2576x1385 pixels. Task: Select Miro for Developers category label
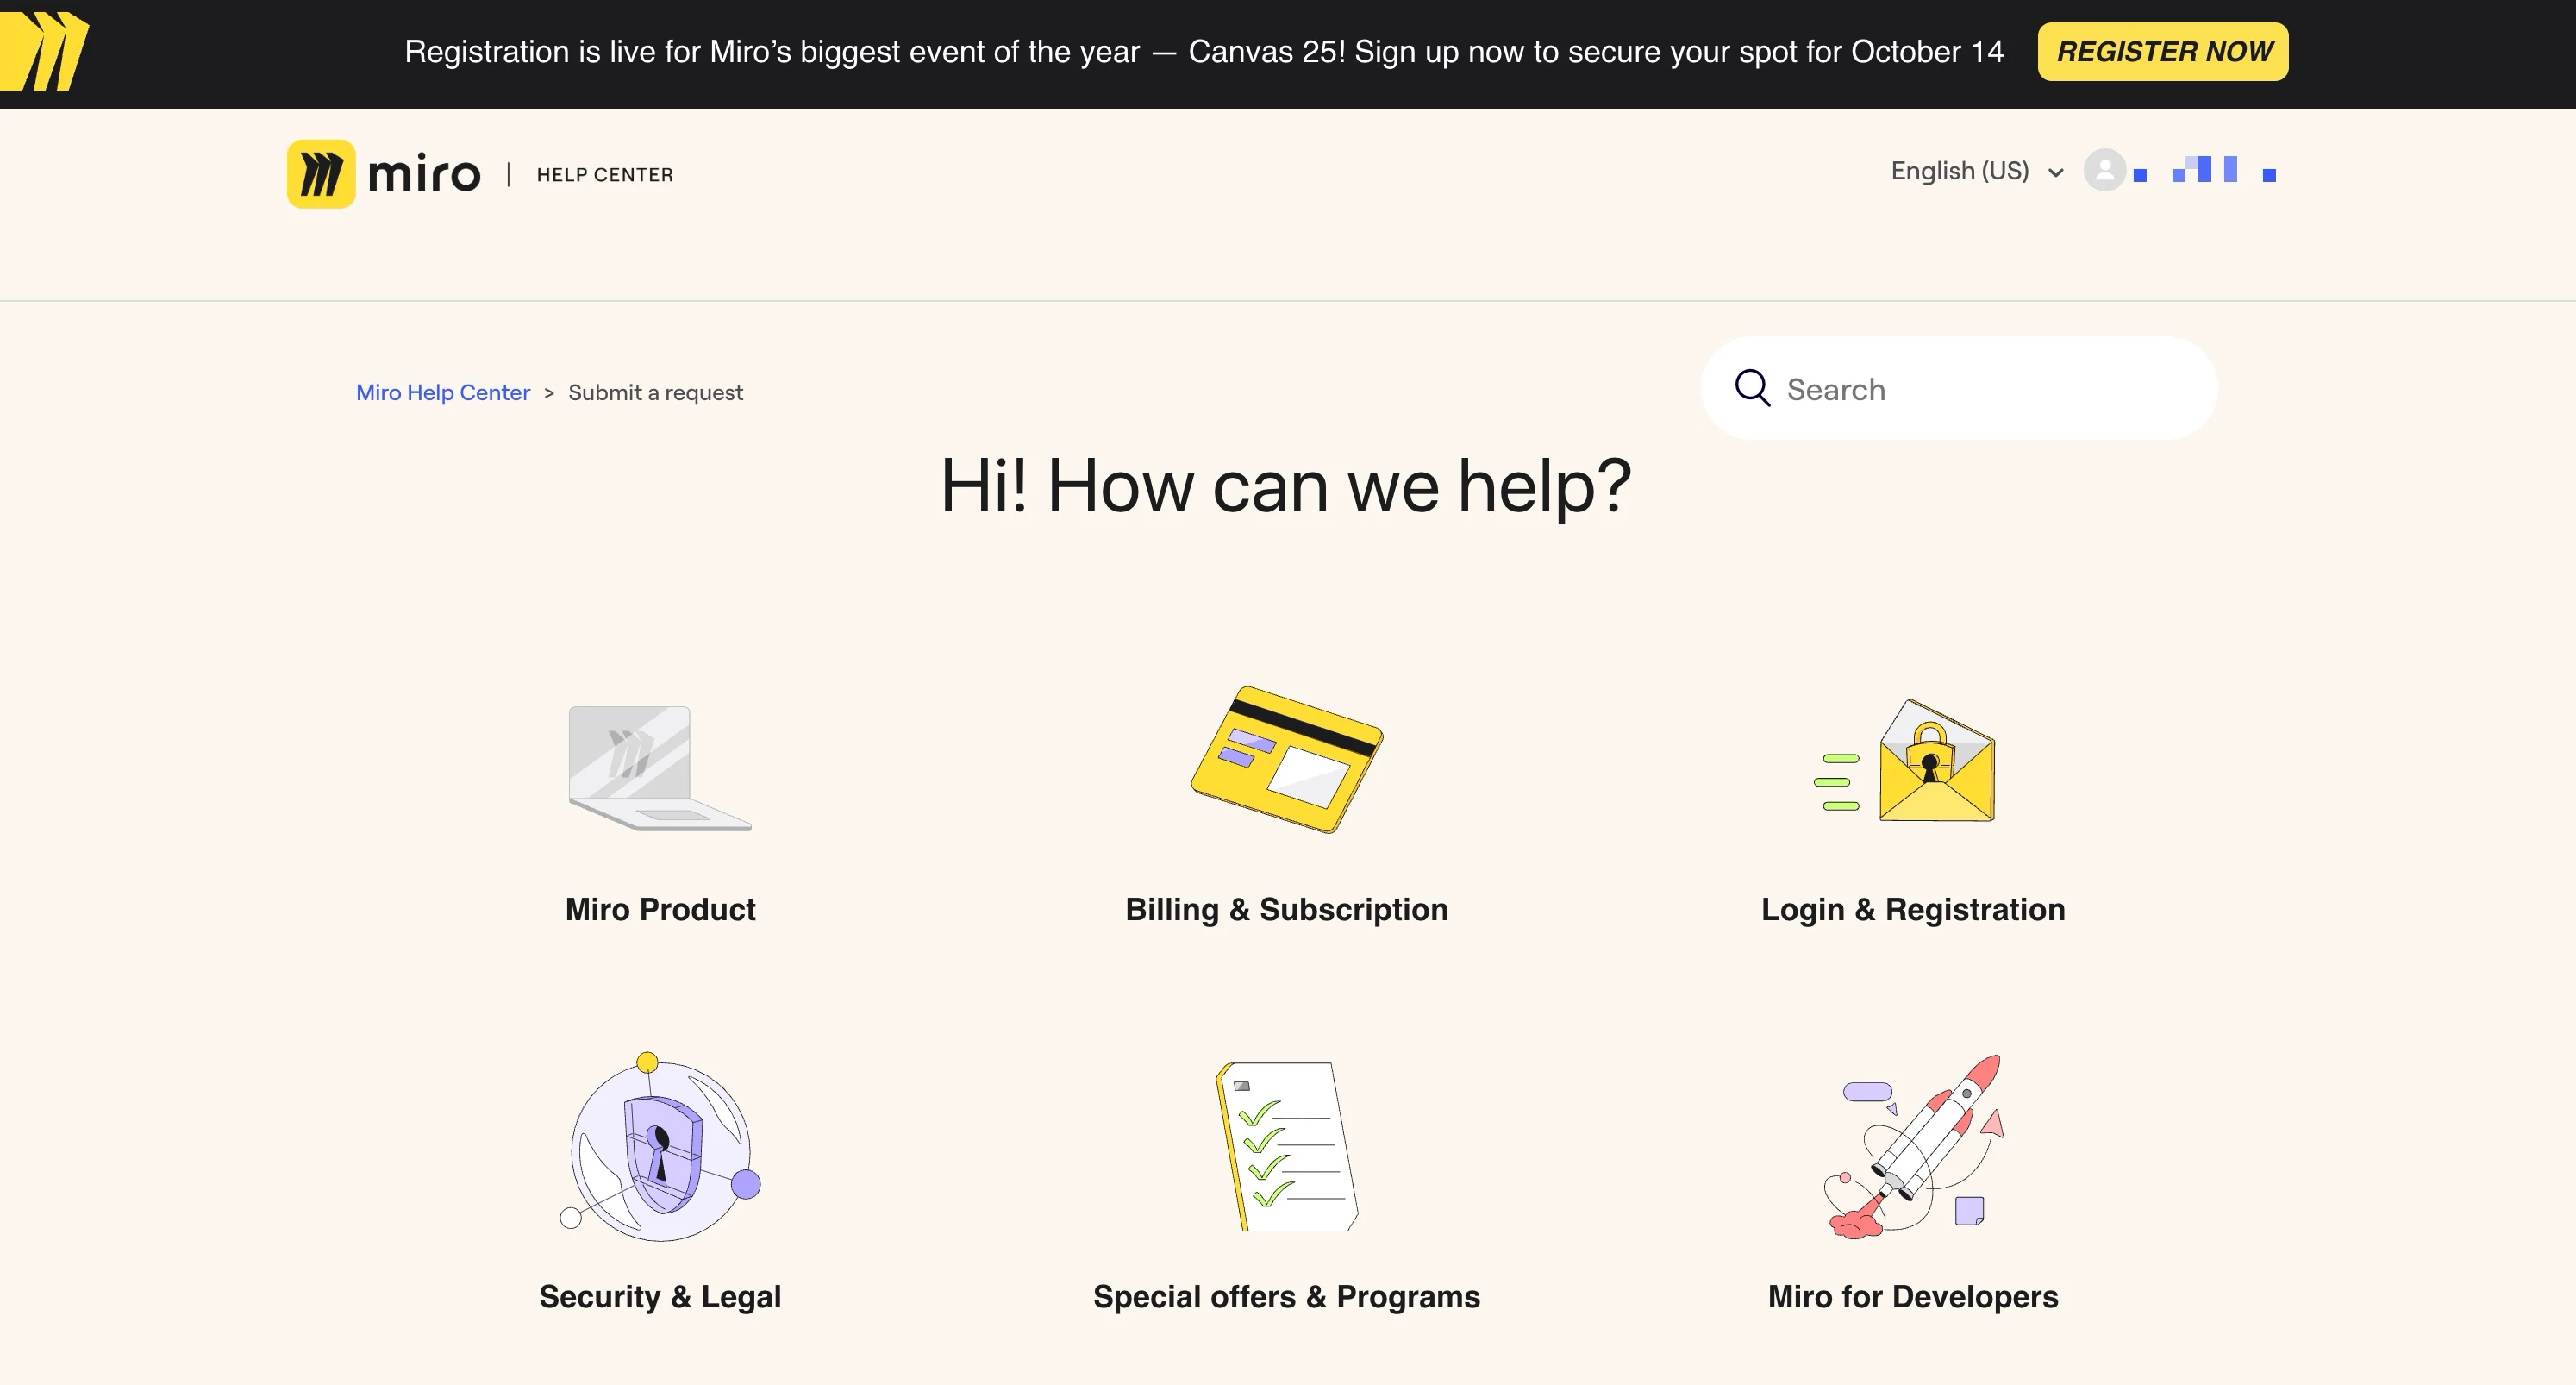pos(1913,1296)
